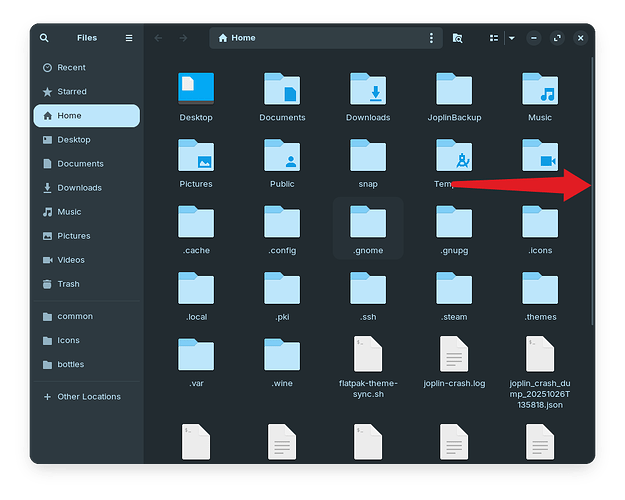
Task: Open Recent in the sidebar
Action: (x=71, y=68)
